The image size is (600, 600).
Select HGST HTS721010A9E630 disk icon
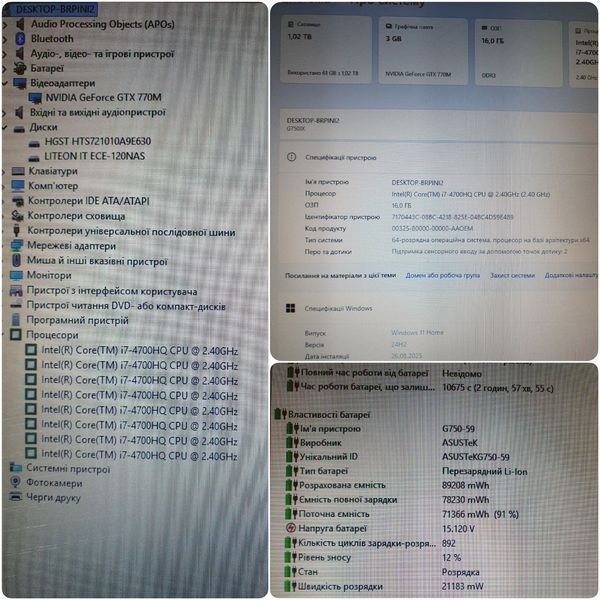(34, 143)
